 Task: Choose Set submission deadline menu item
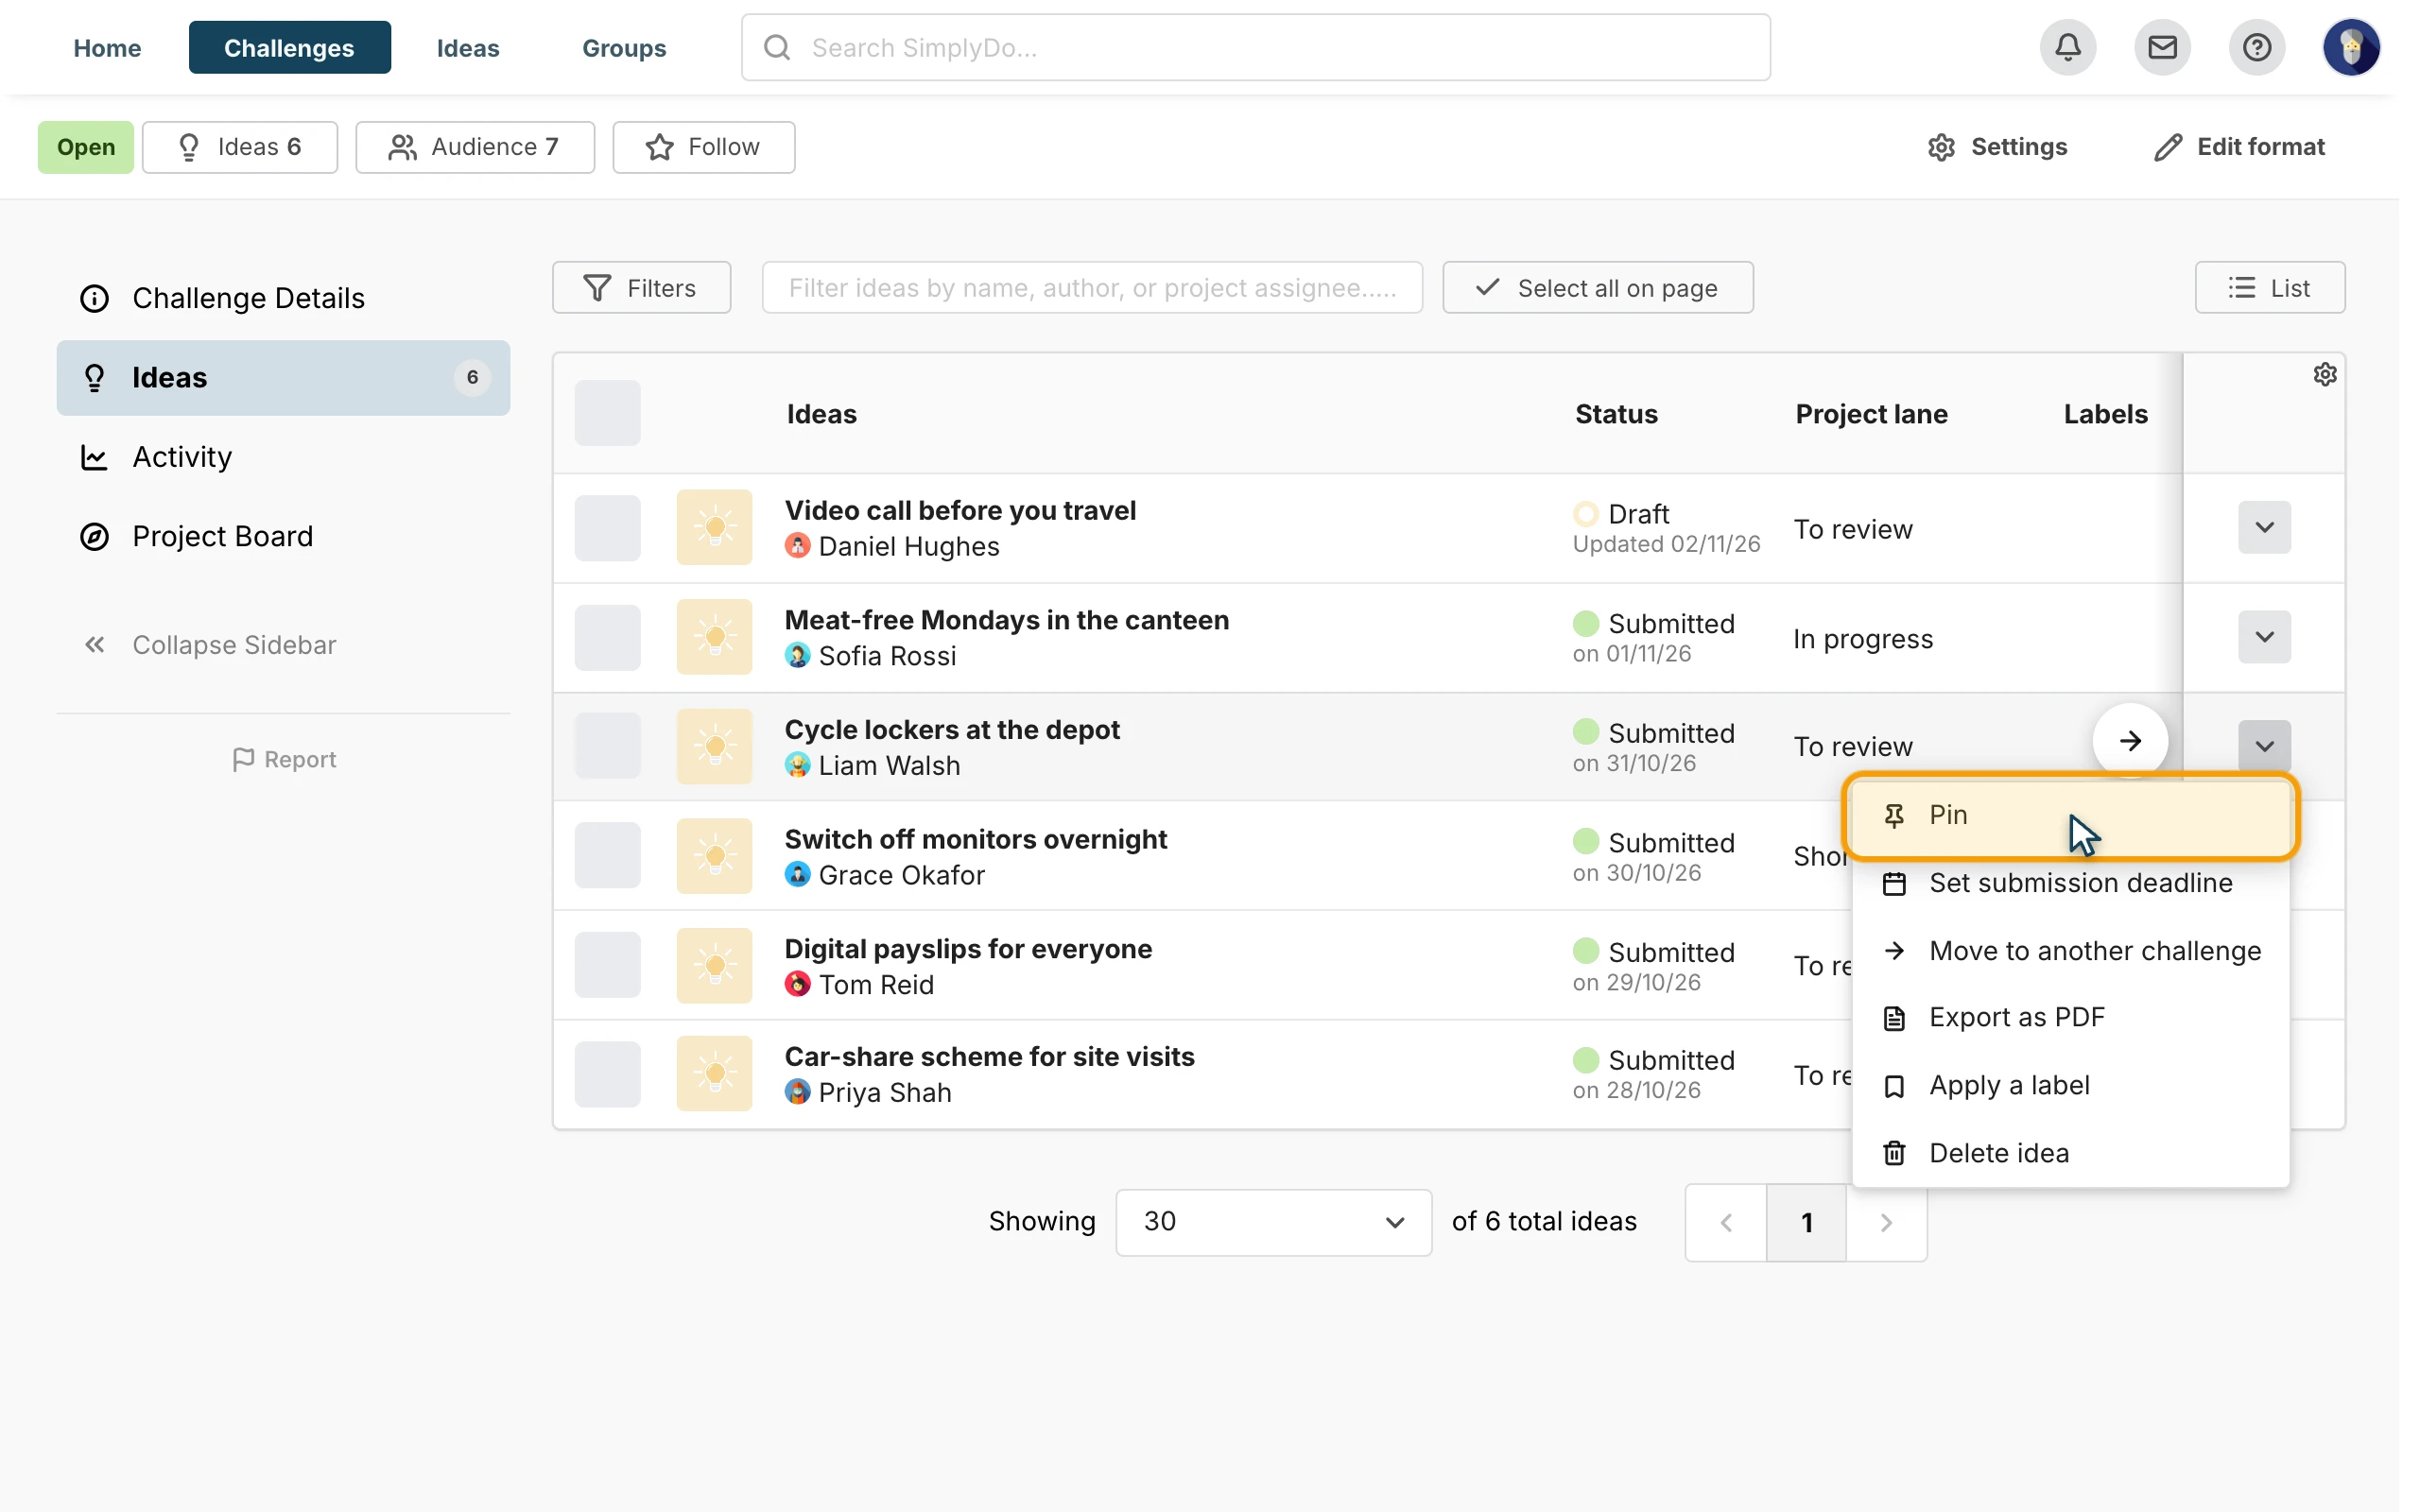click(2070, 883)
